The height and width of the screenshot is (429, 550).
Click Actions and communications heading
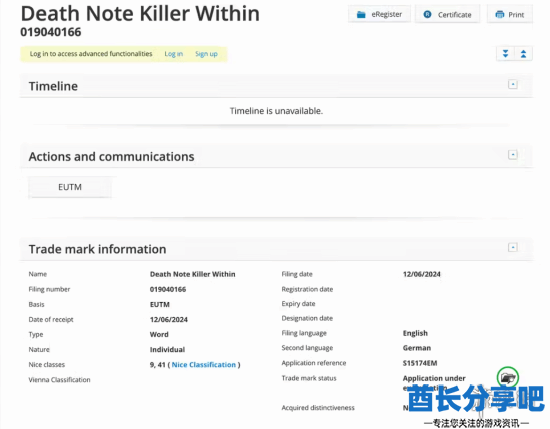tap(111, 156)
